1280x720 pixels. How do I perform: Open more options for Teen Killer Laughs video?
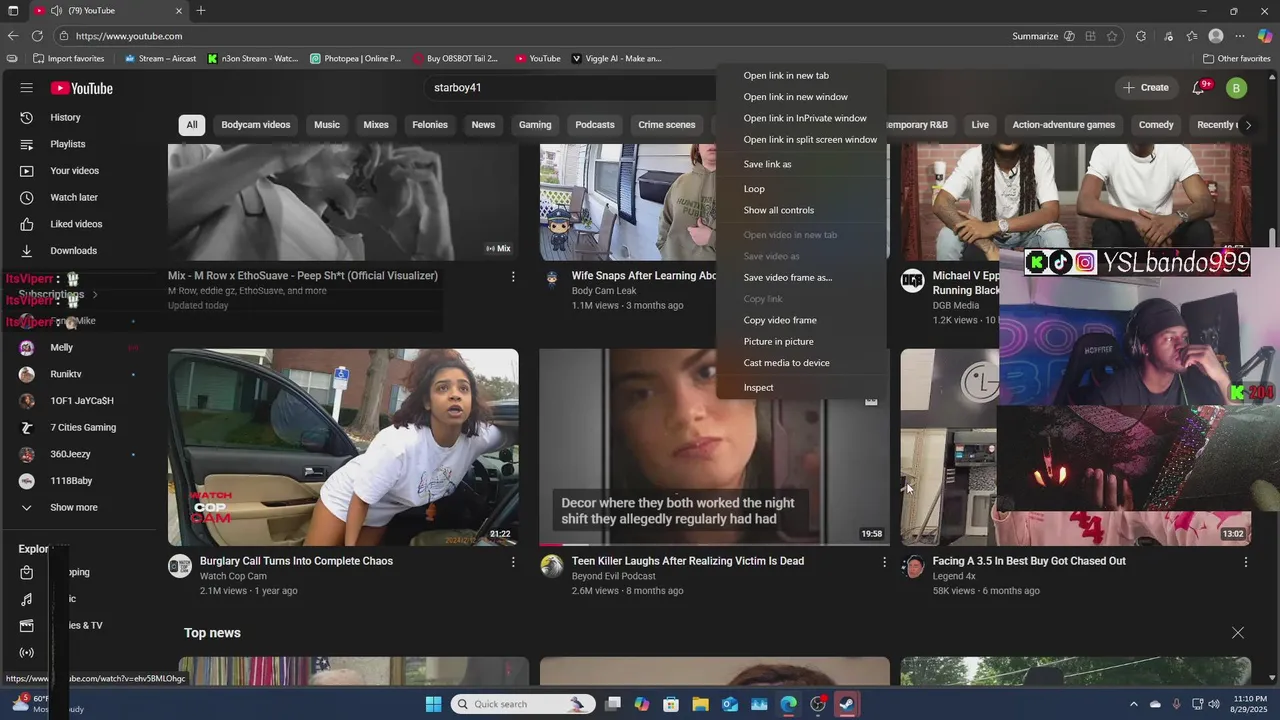pyautogui.click(x=884, y=562)
